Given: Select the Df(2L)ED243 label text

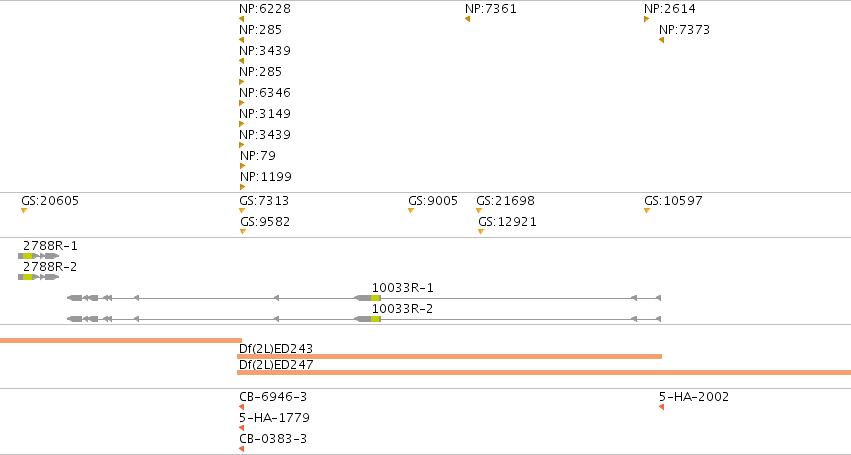Looking at the screenshot, I should 276,349.
